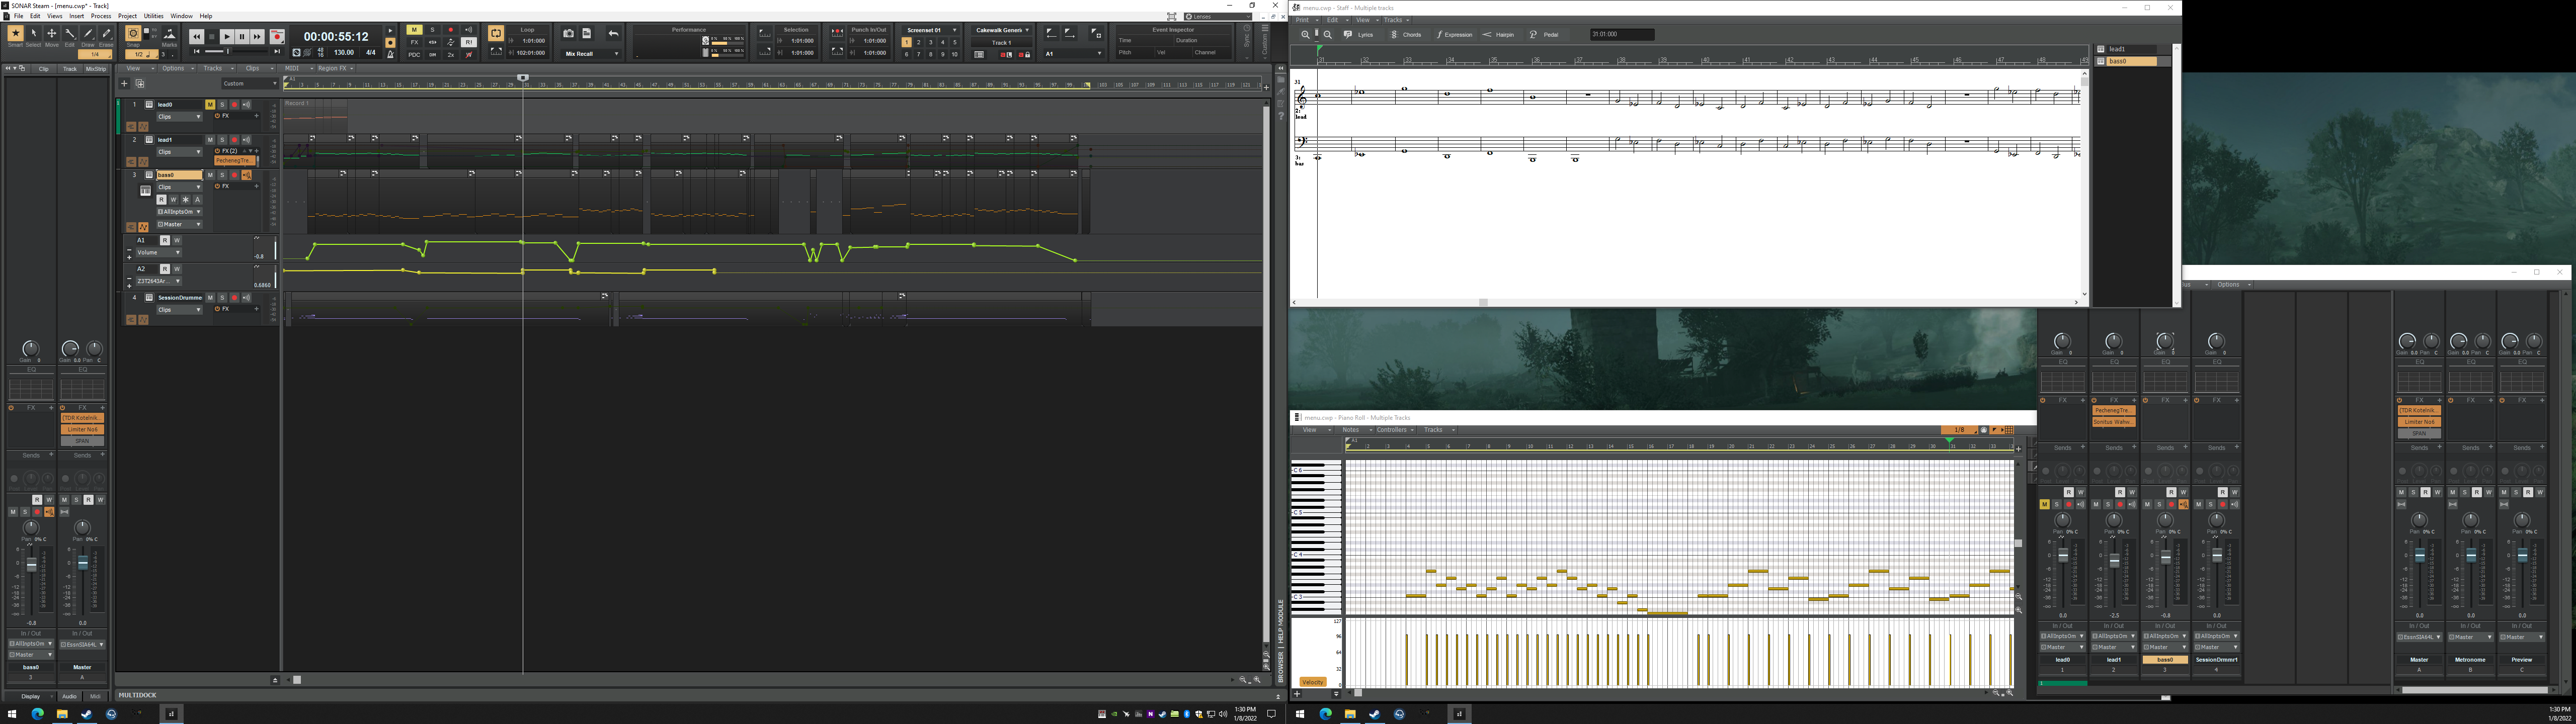This screenshot has height=724, width=2576.
Task: Pause transport with the Pause button
Action: [242, 37]
